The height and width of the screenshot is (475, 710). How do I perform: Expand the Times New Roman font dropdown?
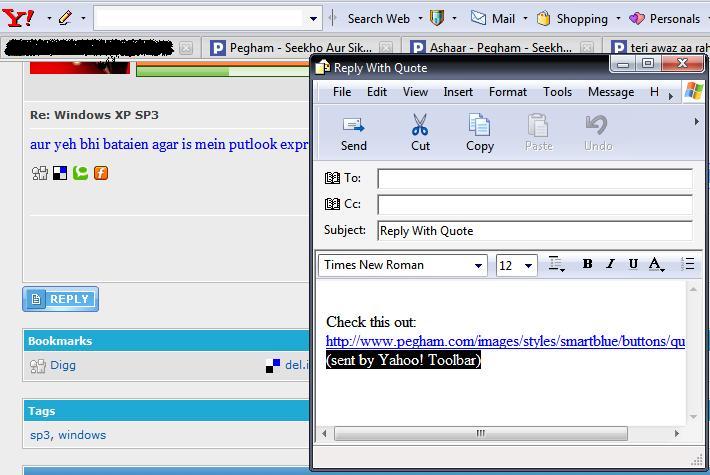tap(479, 265)
